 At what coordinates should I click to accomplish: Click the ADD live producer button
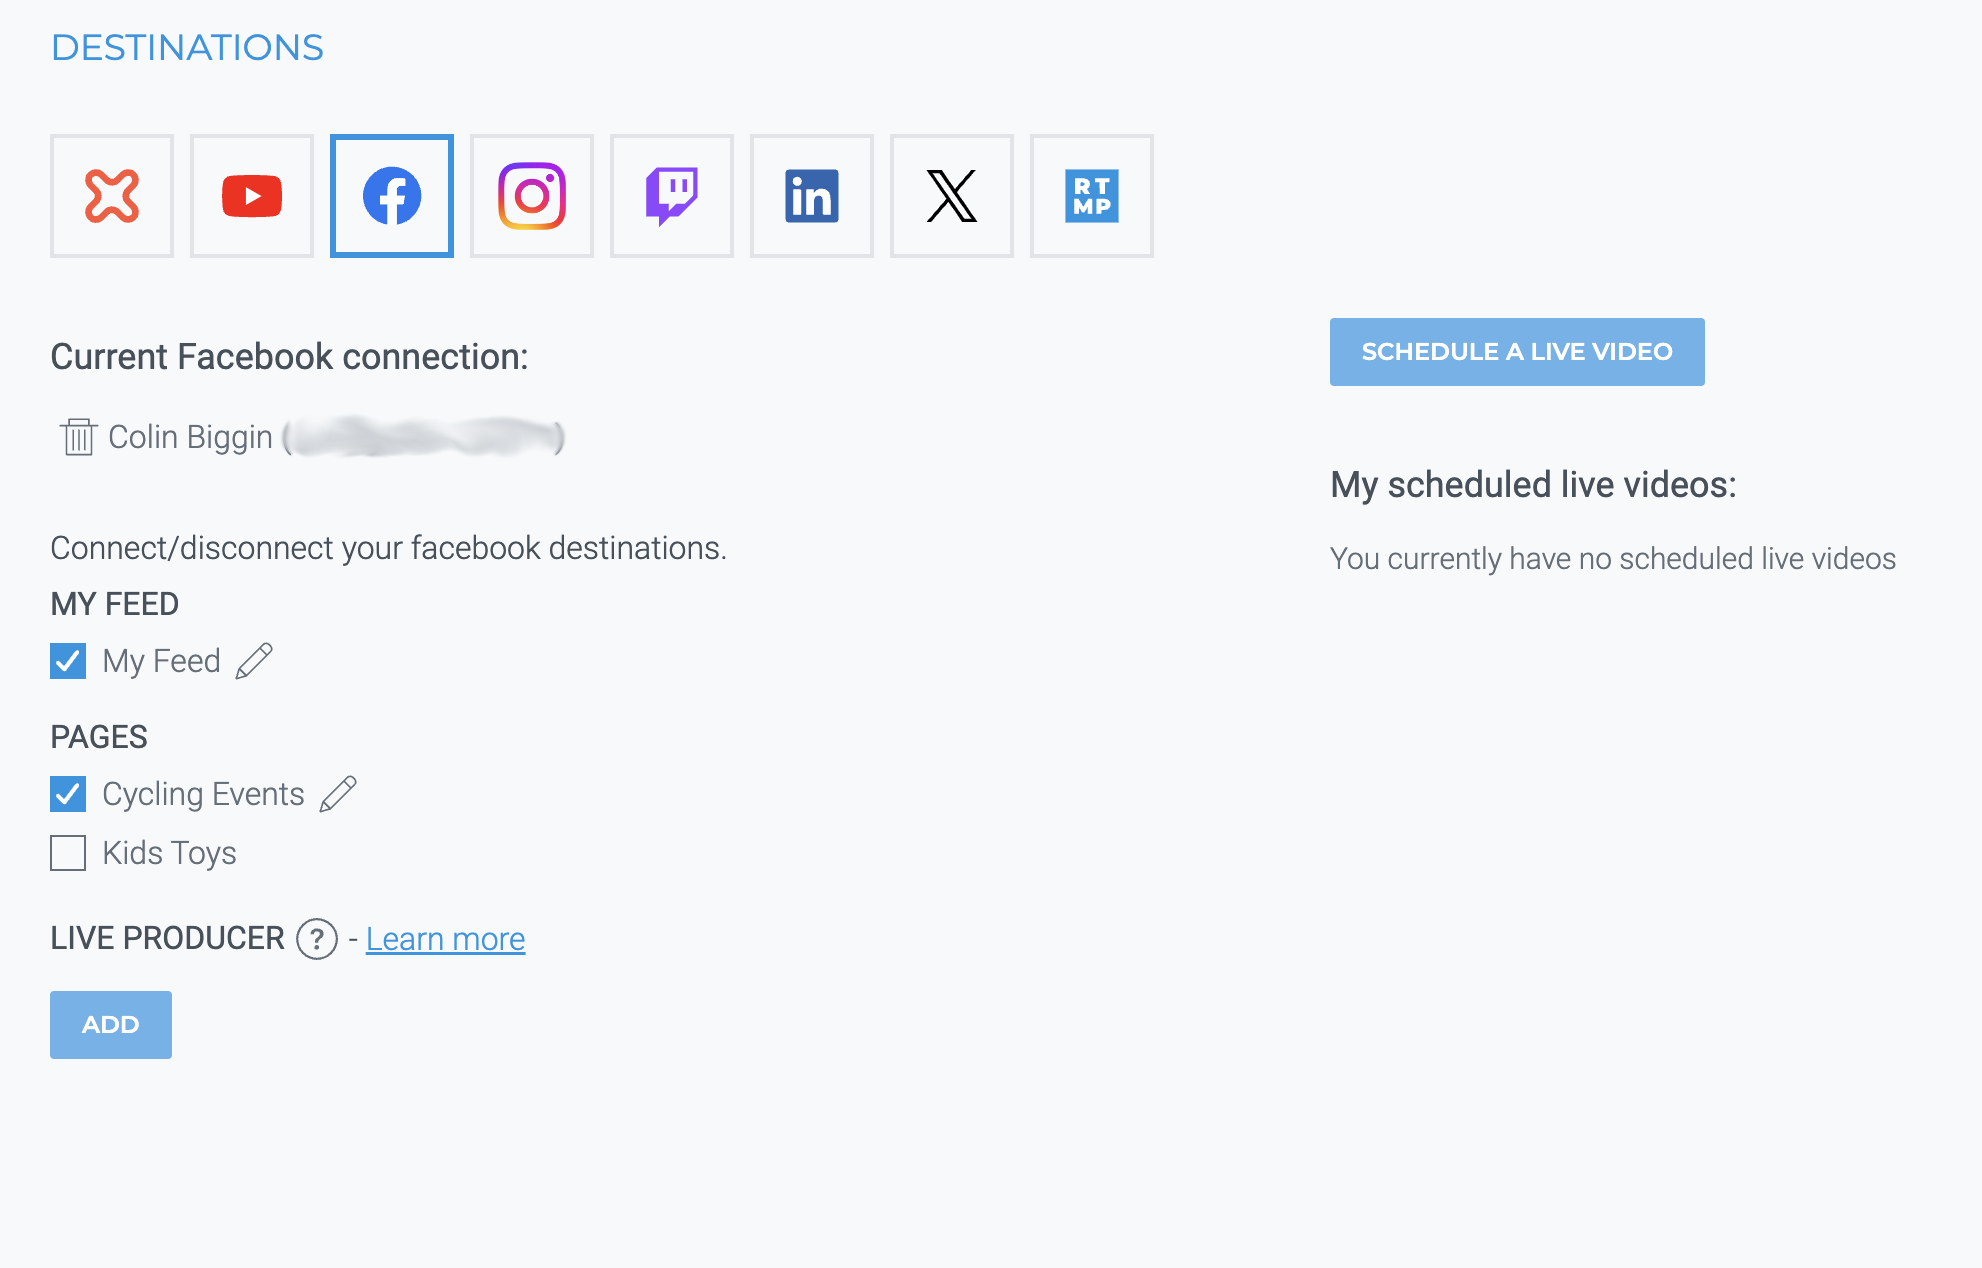pyautogui.click(x=111, y=1025)
